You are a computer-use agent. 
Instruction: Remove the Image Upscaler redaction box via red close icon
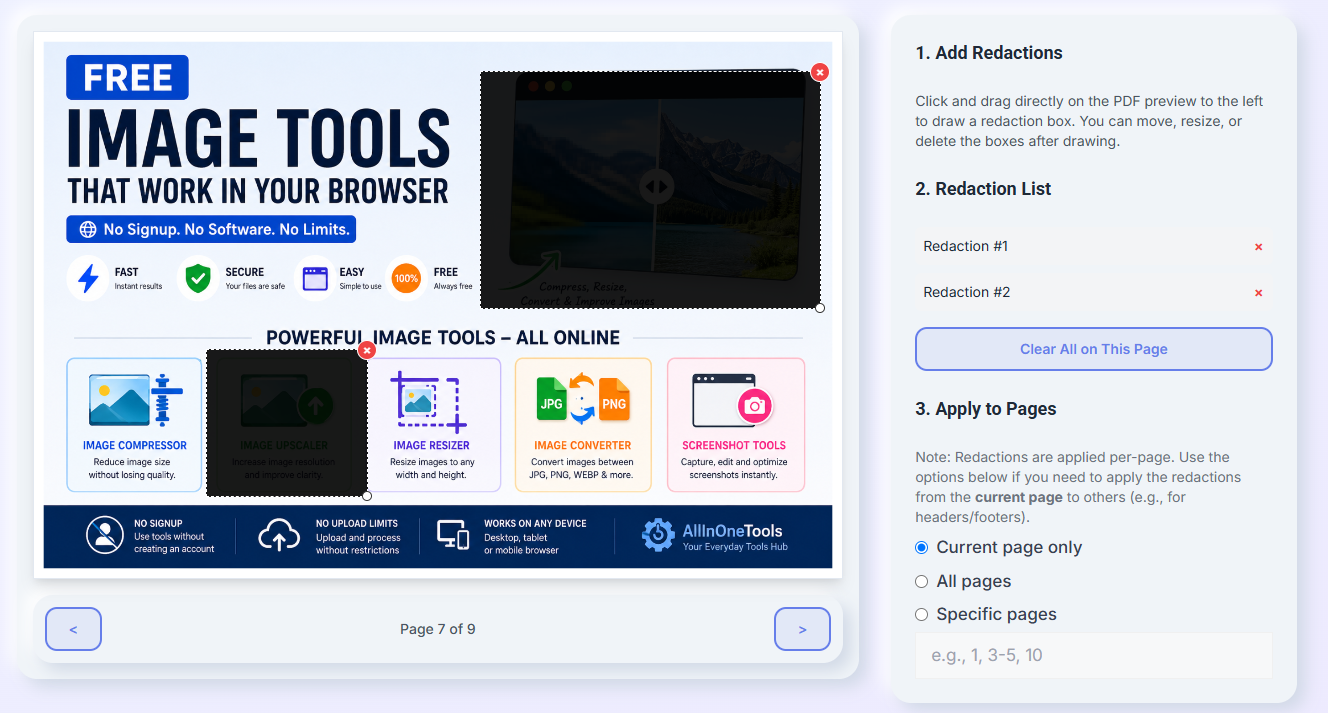[367, 350]
